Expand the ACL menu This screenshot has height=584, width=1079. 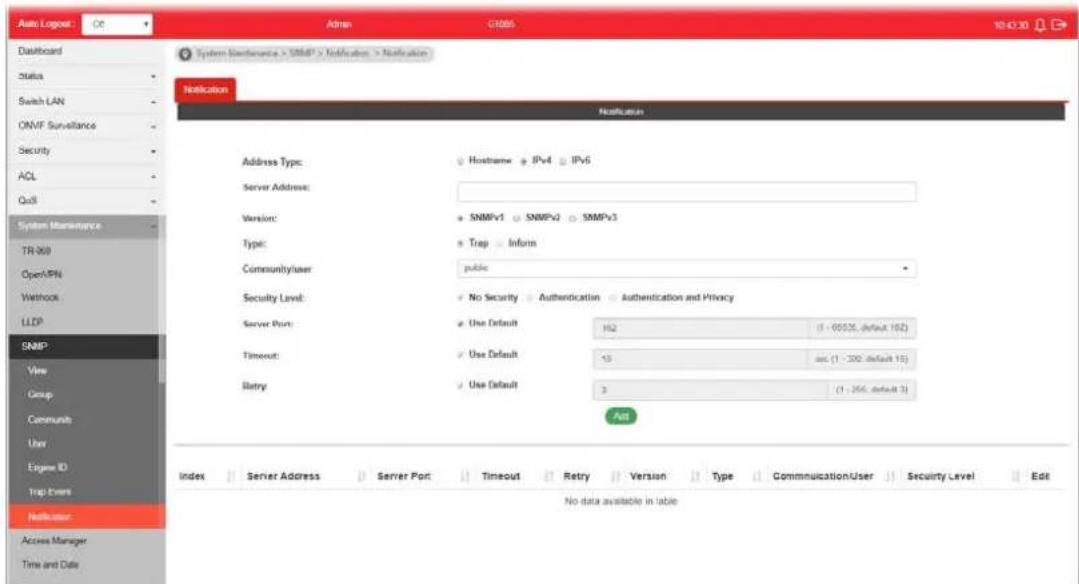pos(87,176)
